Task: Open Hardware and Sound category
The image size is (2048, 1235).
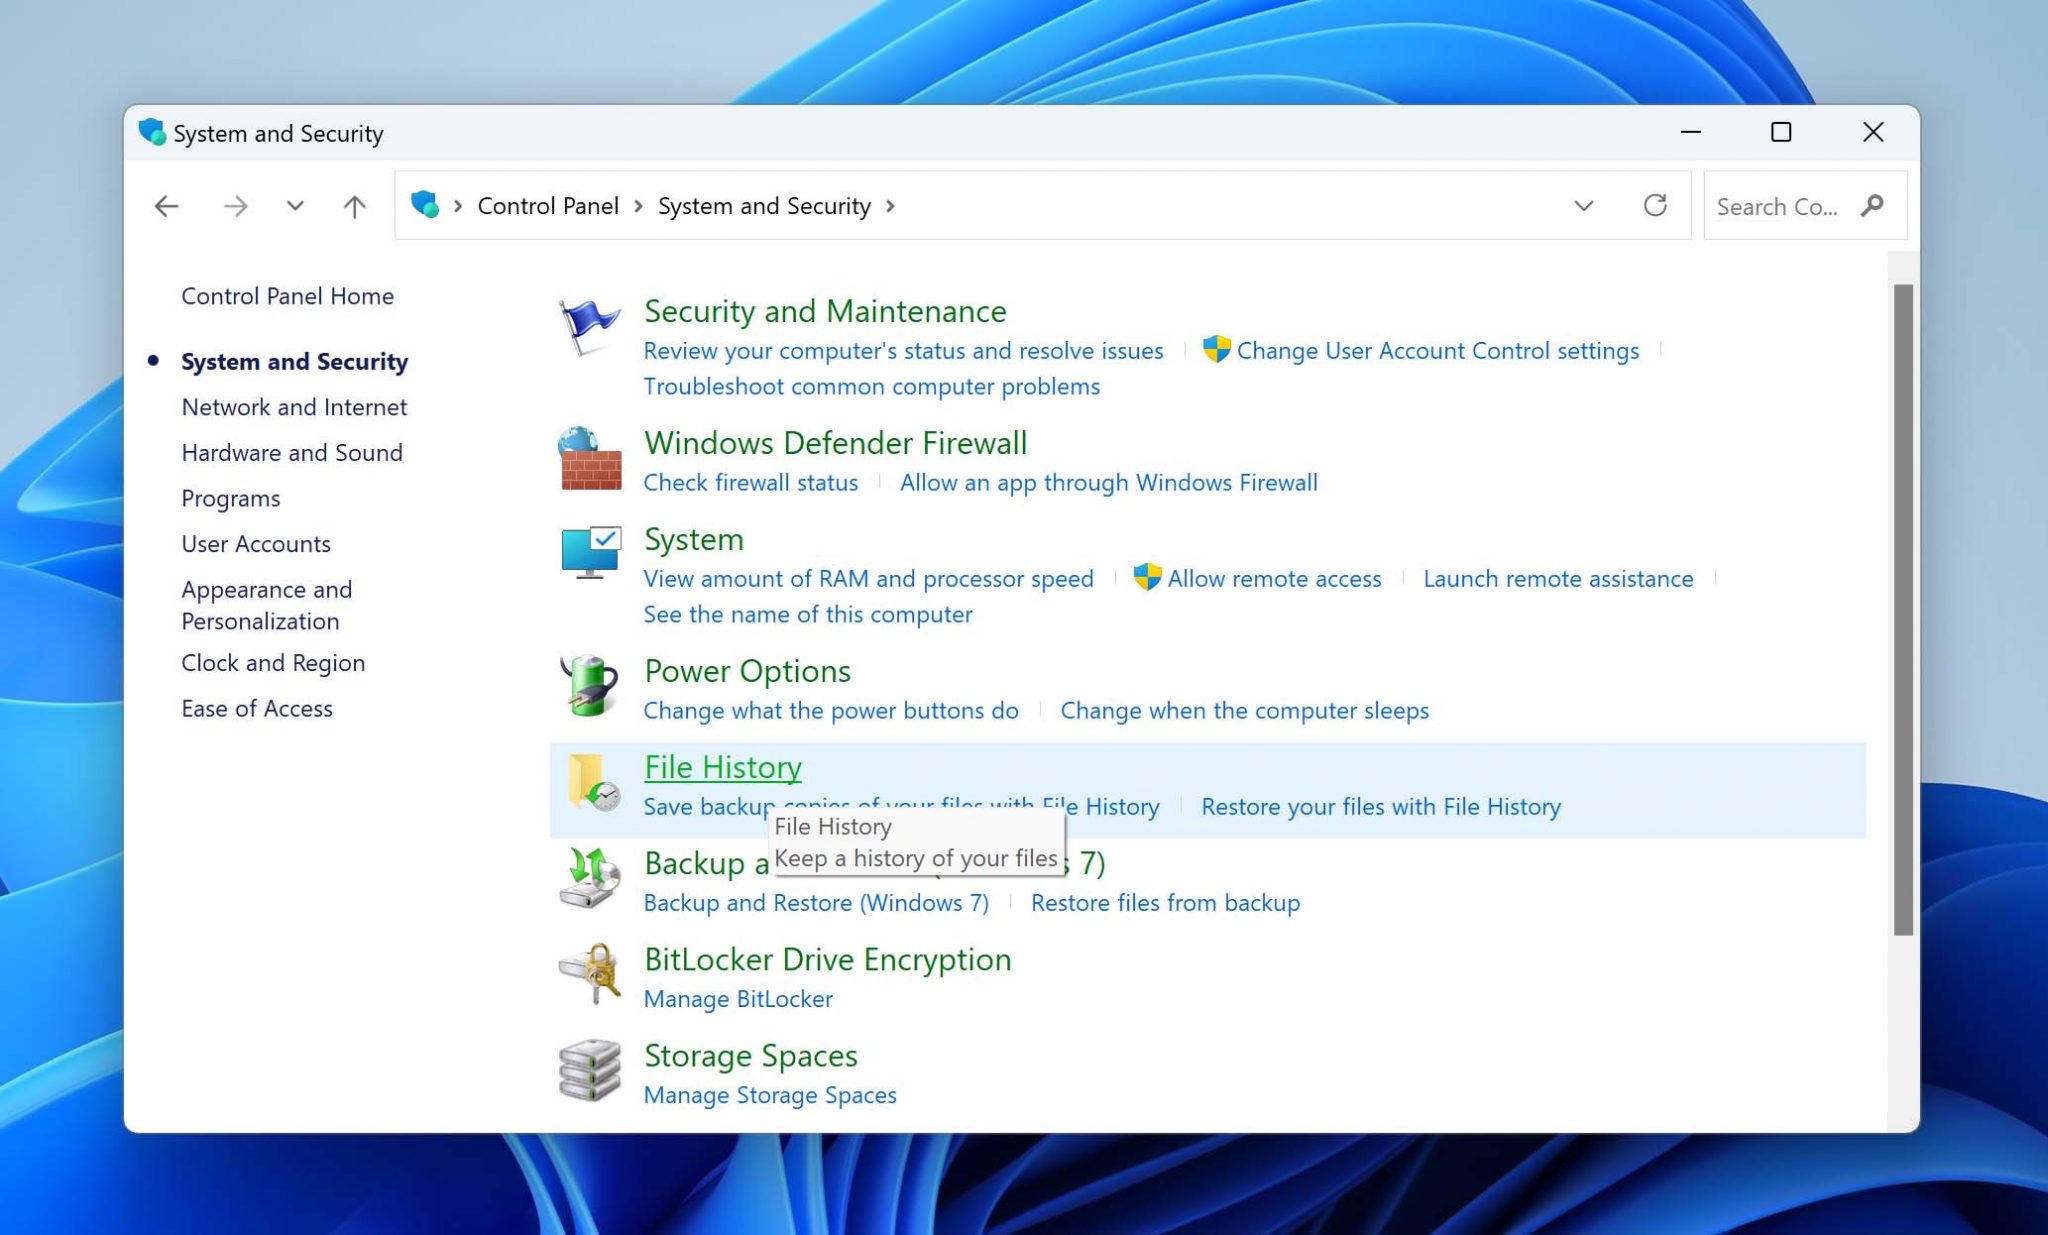Action: 292,453
